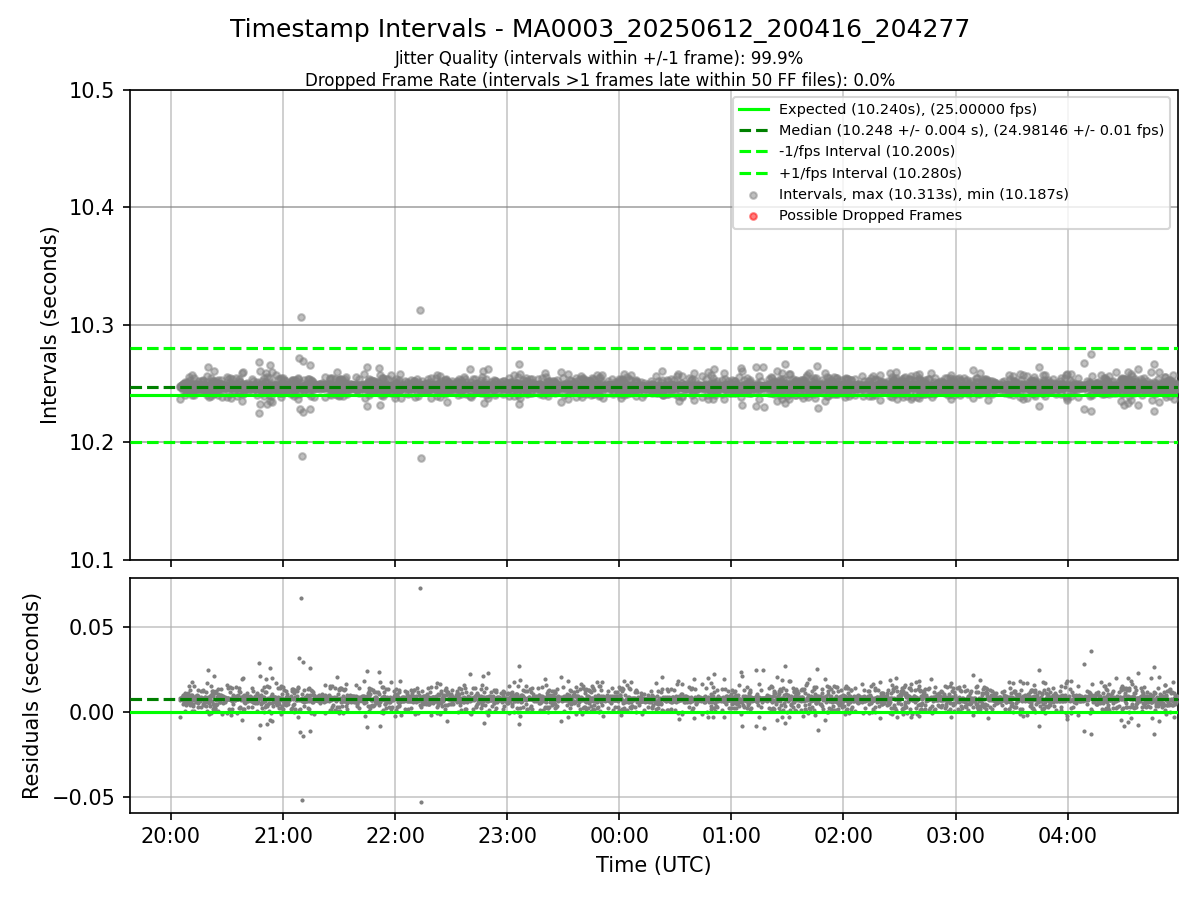Viewport: 1200px width, 900px height.
Task: Click the highest interval outlier point near 22:15
Action: tap(420, 310)
